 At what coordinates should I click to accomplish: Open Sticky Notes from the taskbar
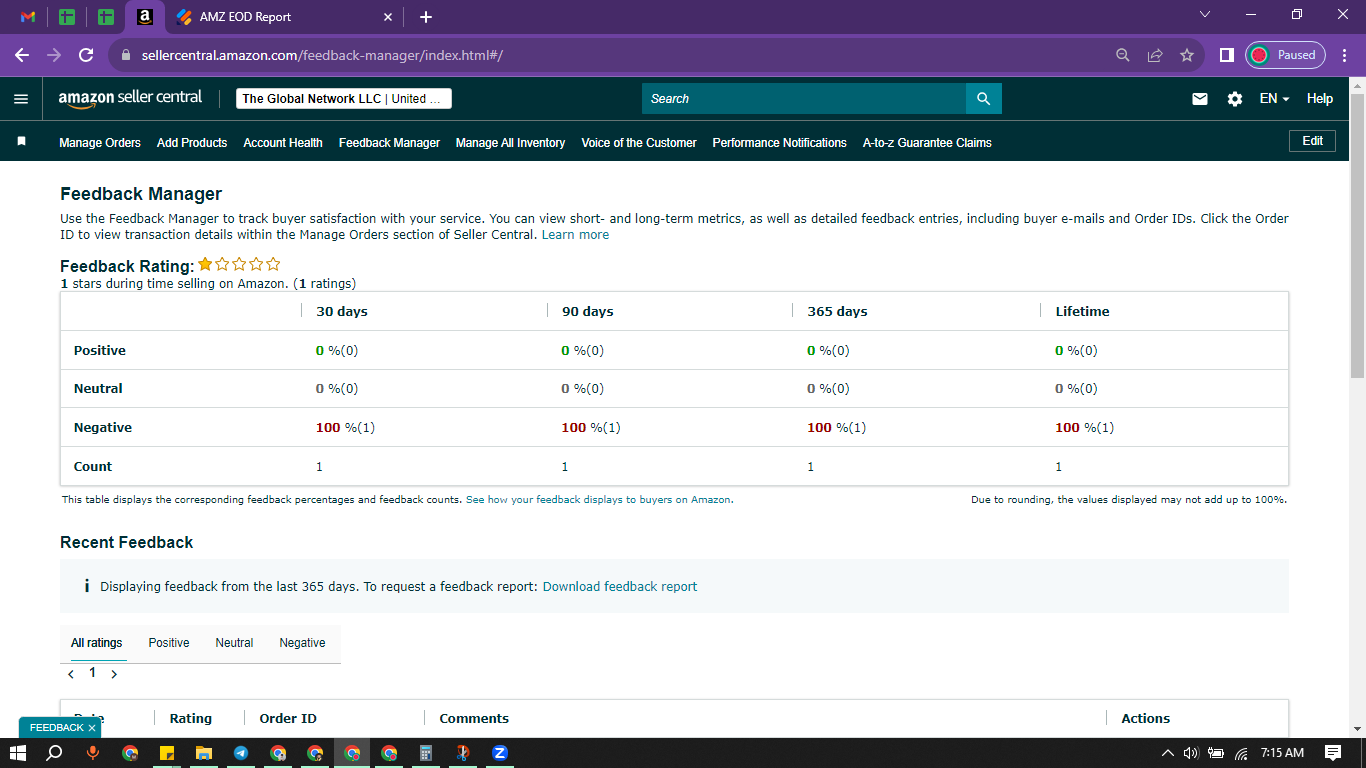pos(167,753)
